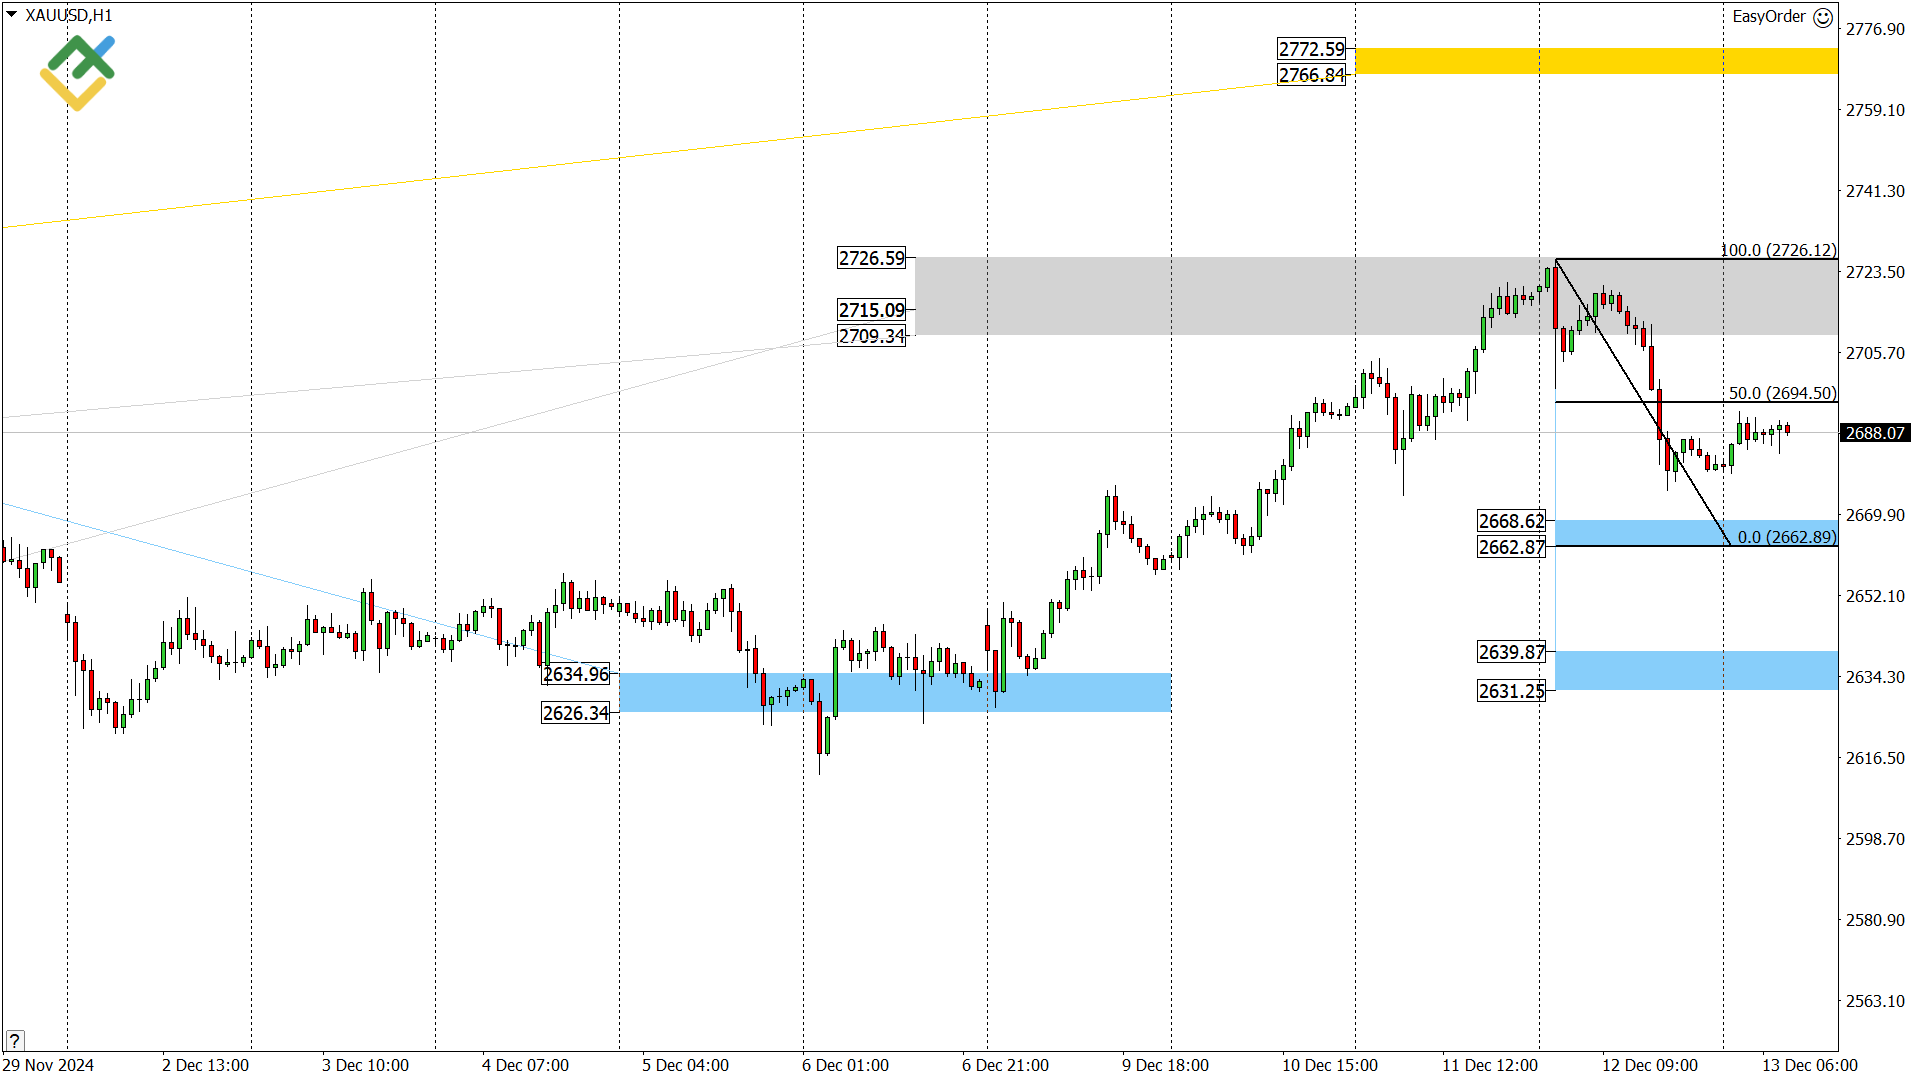Image resolution: width=1920 pixels, height=1080 pixels.
Task: Select the Fibonacci 100.0 (2726.12) level label
Action: 1778,250
